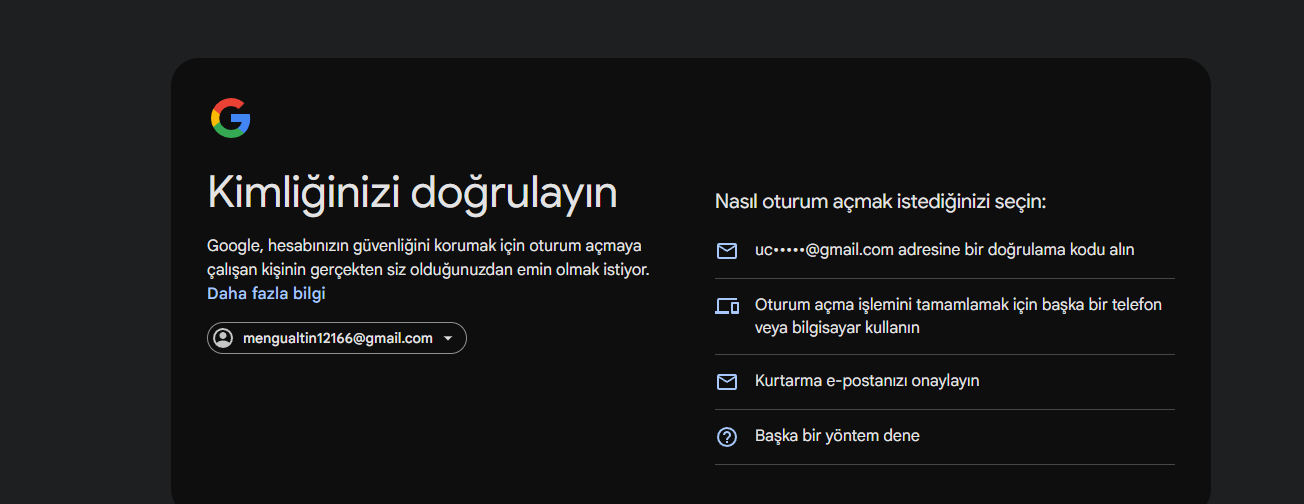
Task: Select Başka bir yöntem dene option
Action: pos(945,437)
